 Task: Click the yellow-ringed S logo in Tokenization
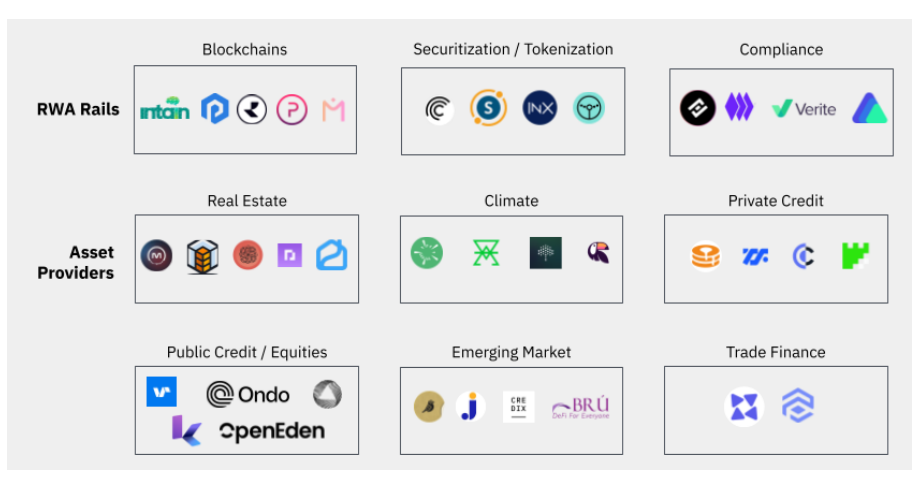coord(488,108)
